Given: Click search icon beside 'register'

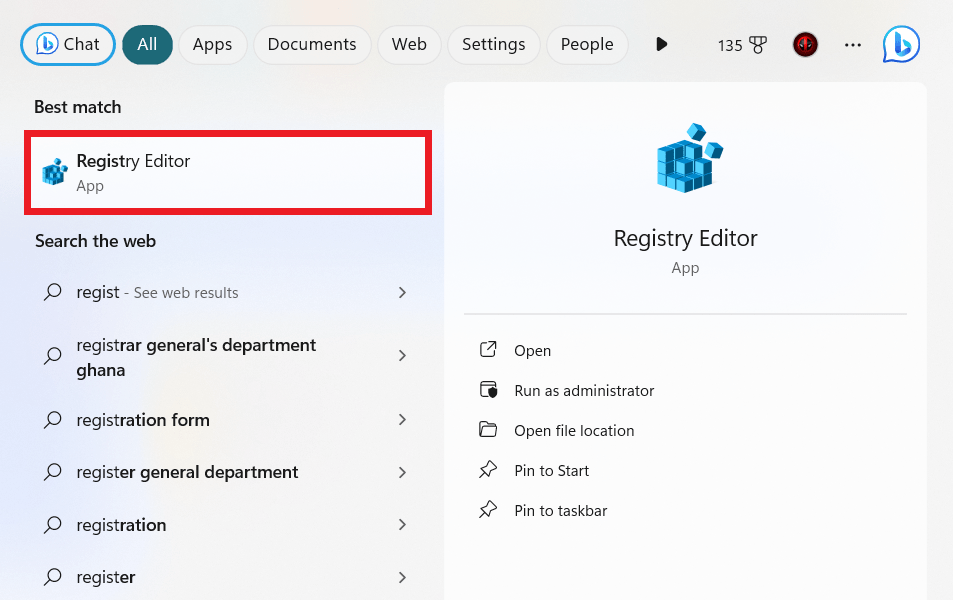Looking at the screenshot, I should (53, 576).
